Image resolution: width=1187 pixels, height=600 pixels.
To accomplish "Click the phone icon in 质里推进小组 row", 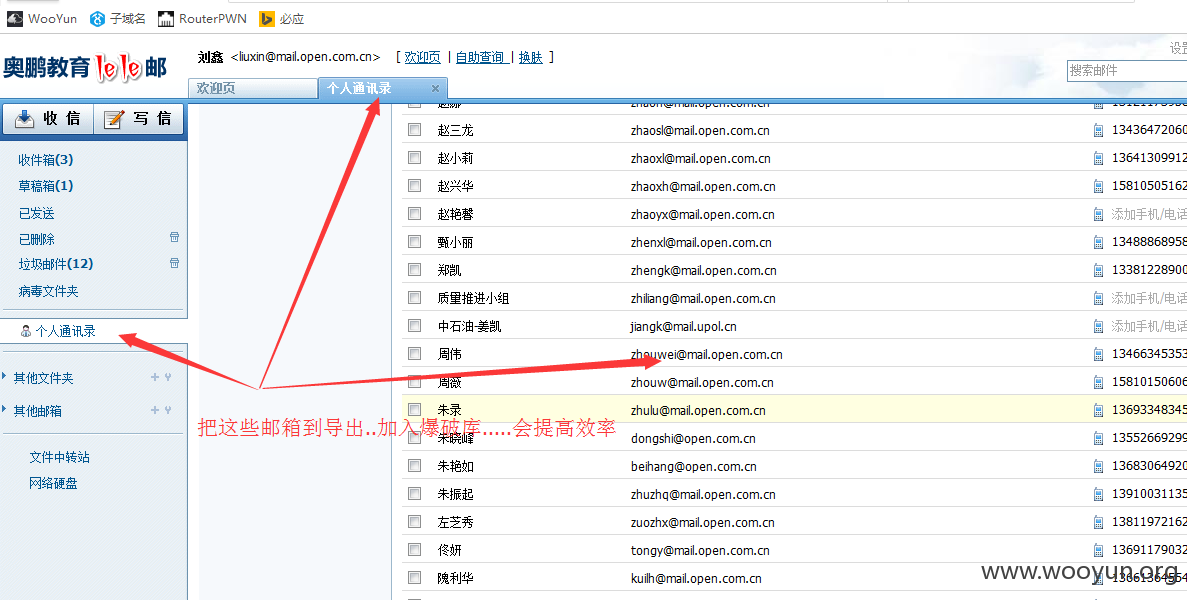I will pos(1098,298).
